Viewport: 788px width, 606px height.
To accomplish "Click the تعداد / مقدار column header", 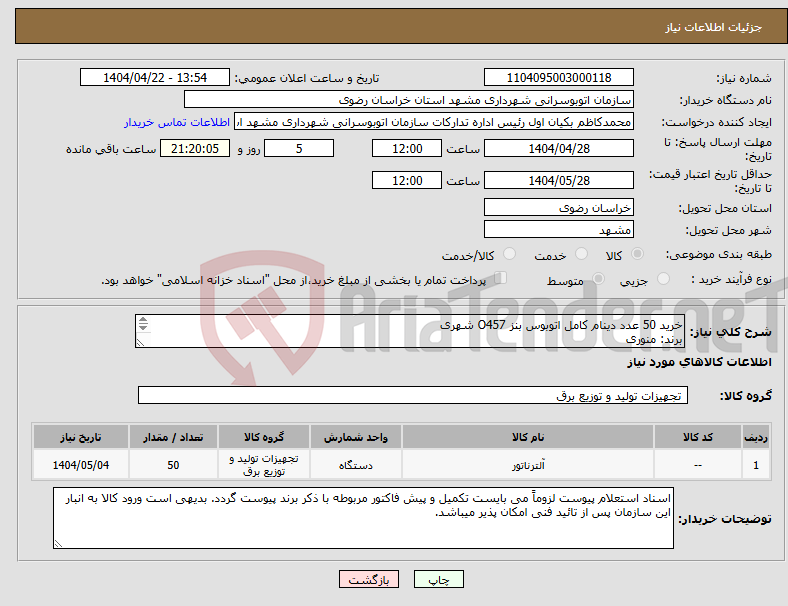I will tap(173, 437).
